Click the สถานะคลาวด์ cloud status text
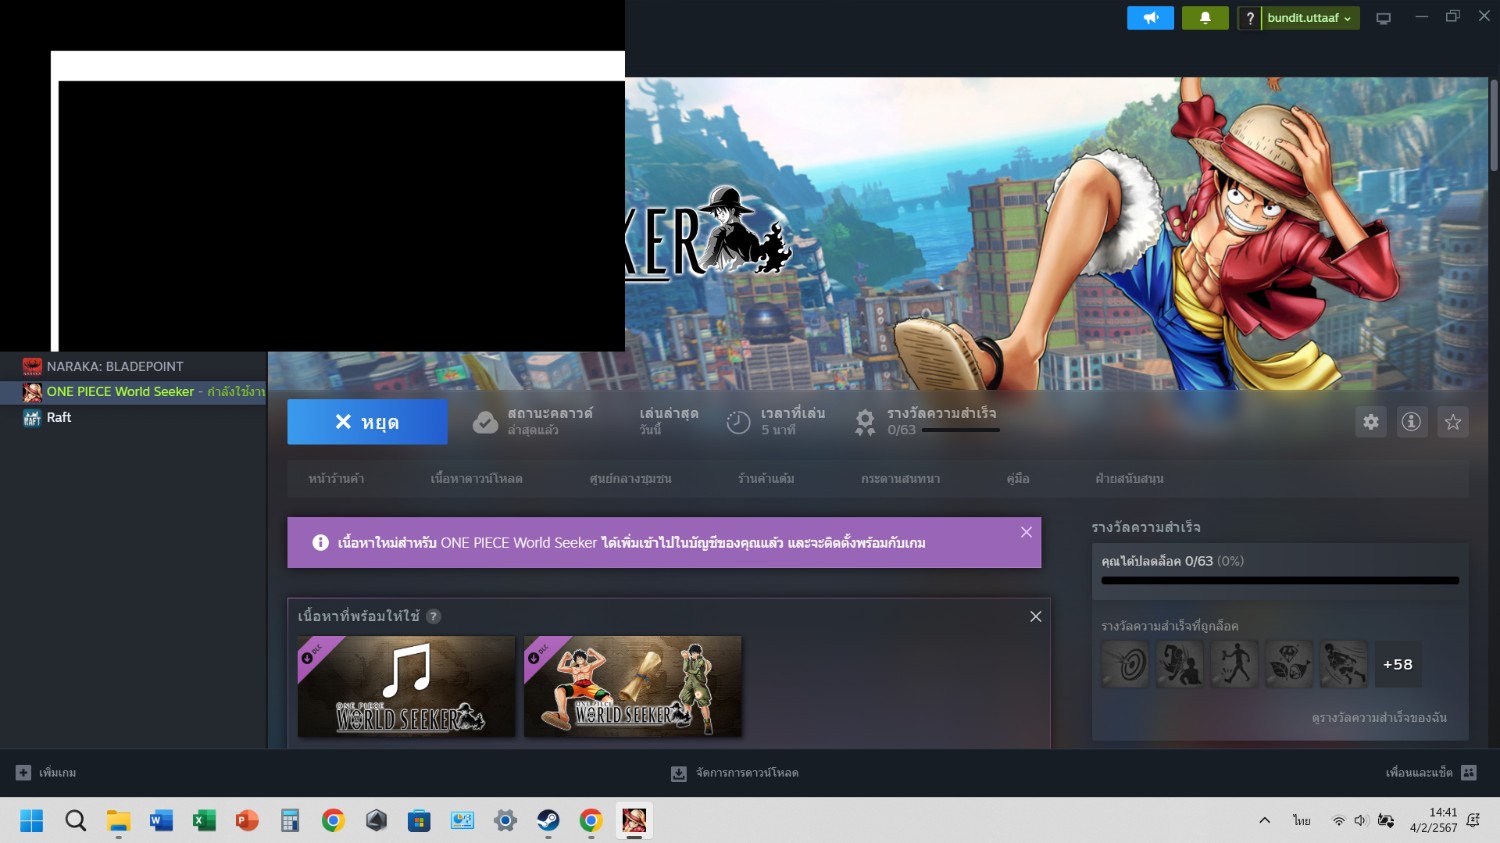 coord(550,421)
